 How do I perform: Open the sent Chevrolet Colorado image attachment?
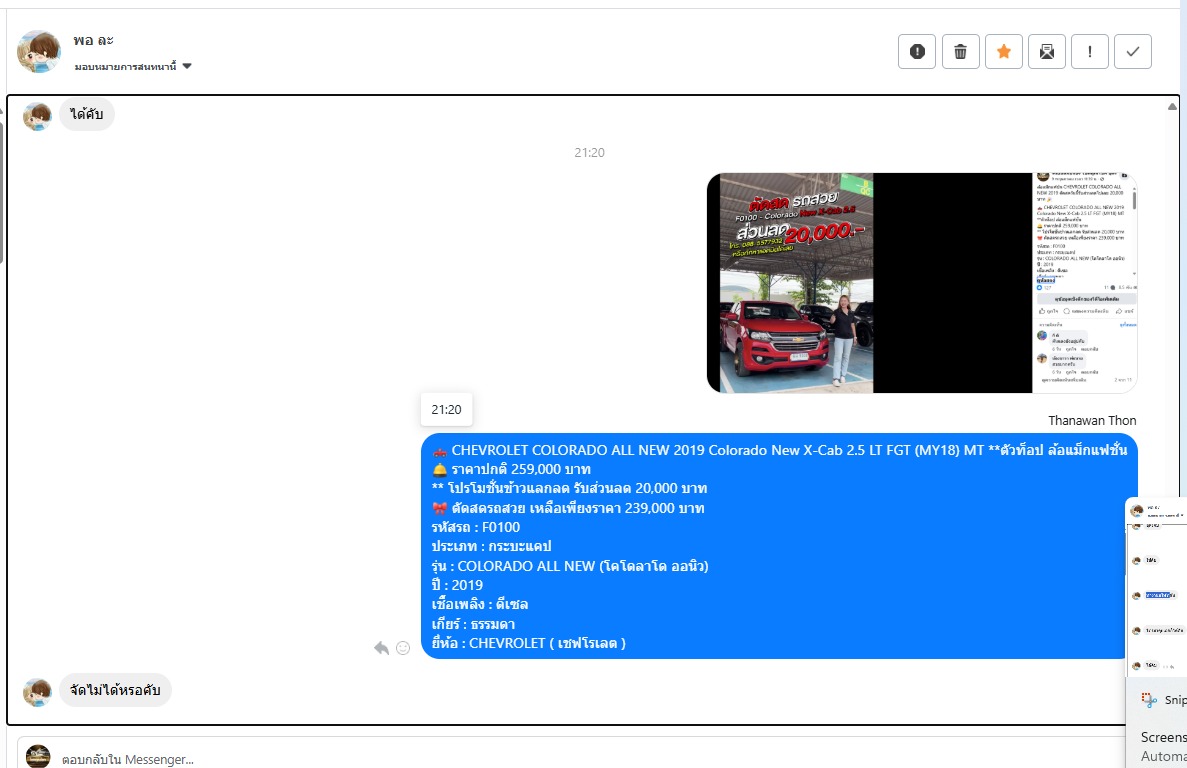point(922,283)
